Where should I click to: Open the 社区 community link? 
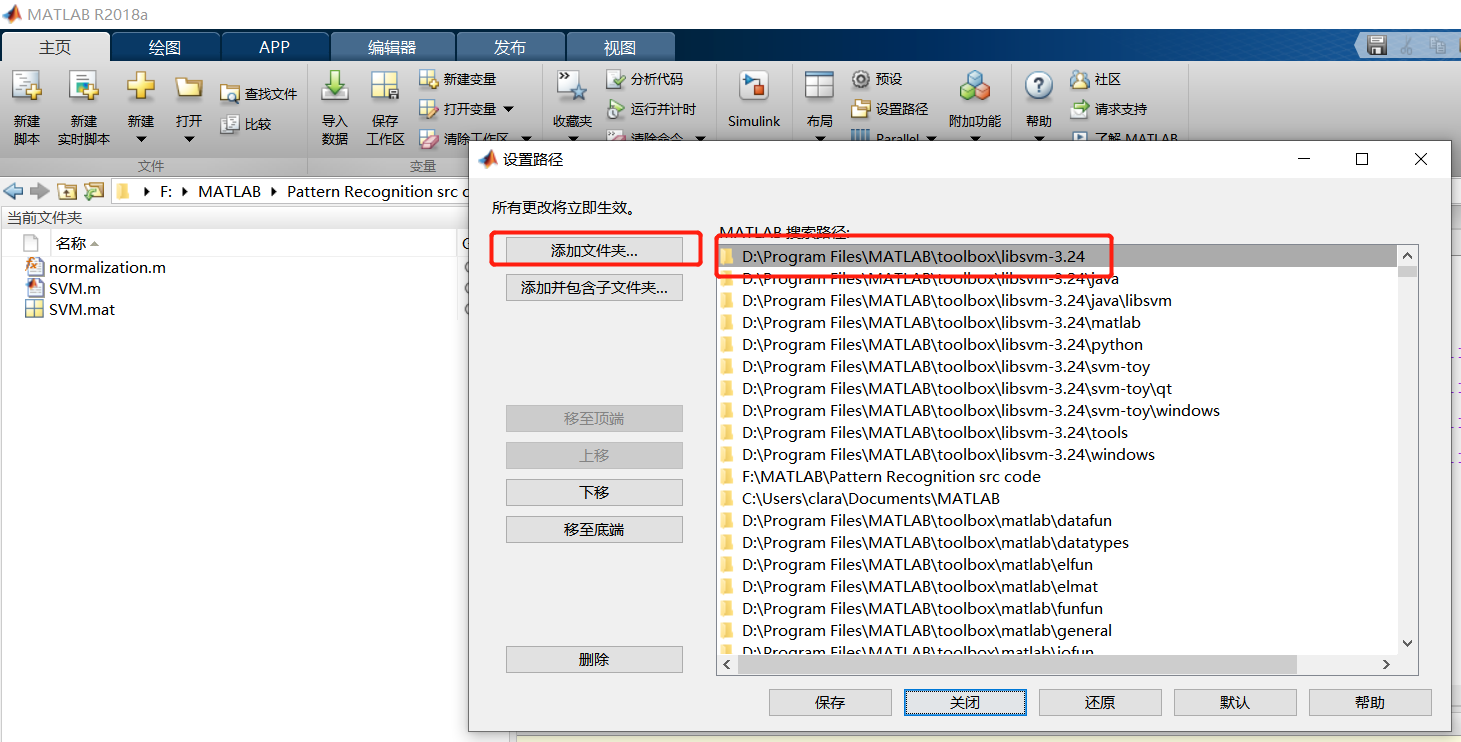[1095, 79]
